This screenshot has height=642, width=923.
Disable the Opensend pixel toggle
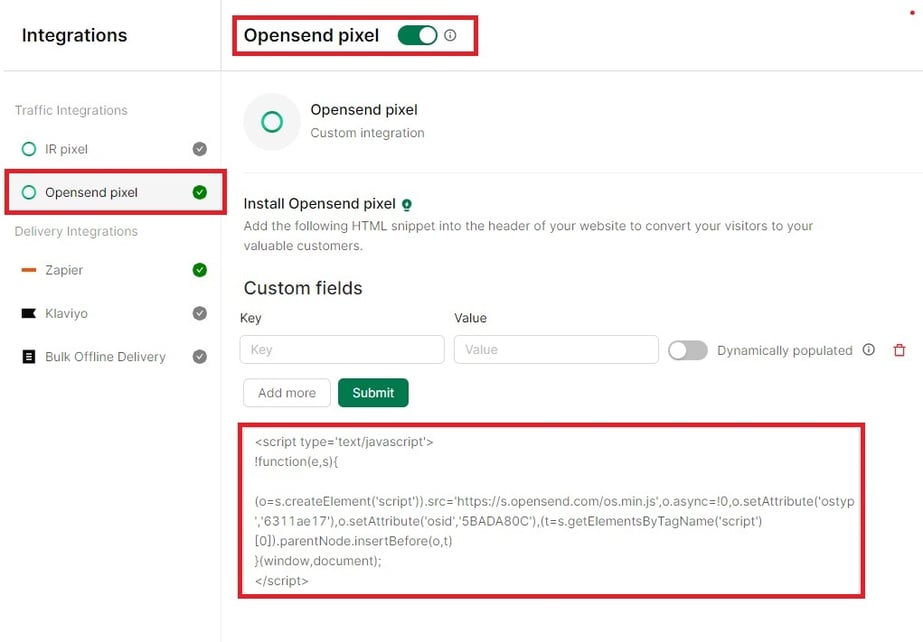point(416,33)
